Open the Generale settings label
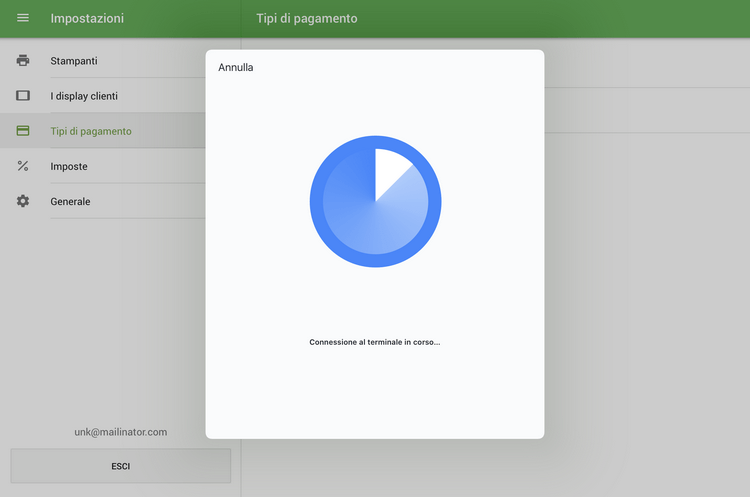Screen dimensions: 750x497 tap(71, 201)
